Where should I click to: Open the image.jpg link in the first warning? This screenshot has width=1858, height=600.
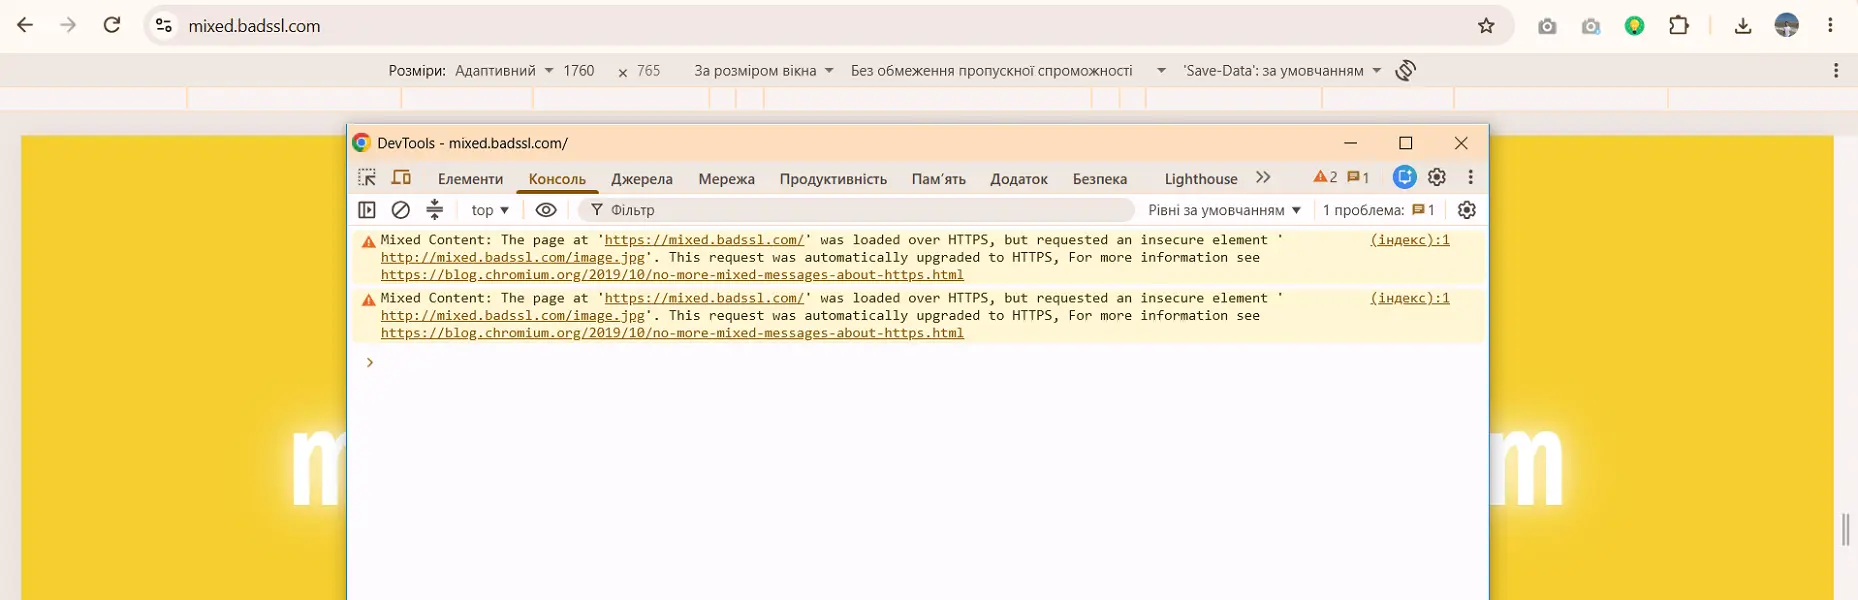(513, 258)
